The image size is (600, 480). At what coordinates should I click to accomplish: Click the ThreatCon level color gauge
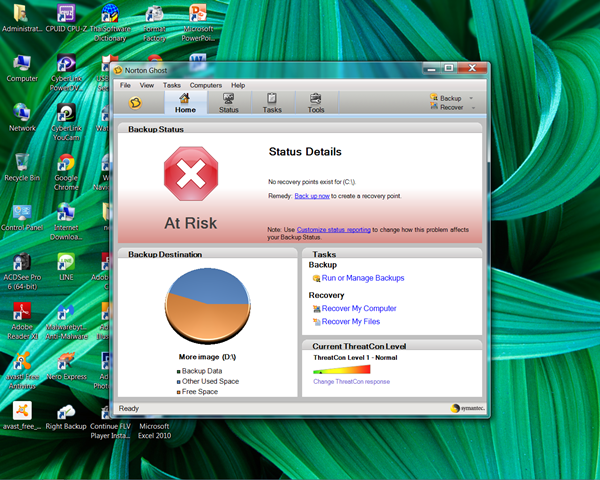click(x=341, y=370)
